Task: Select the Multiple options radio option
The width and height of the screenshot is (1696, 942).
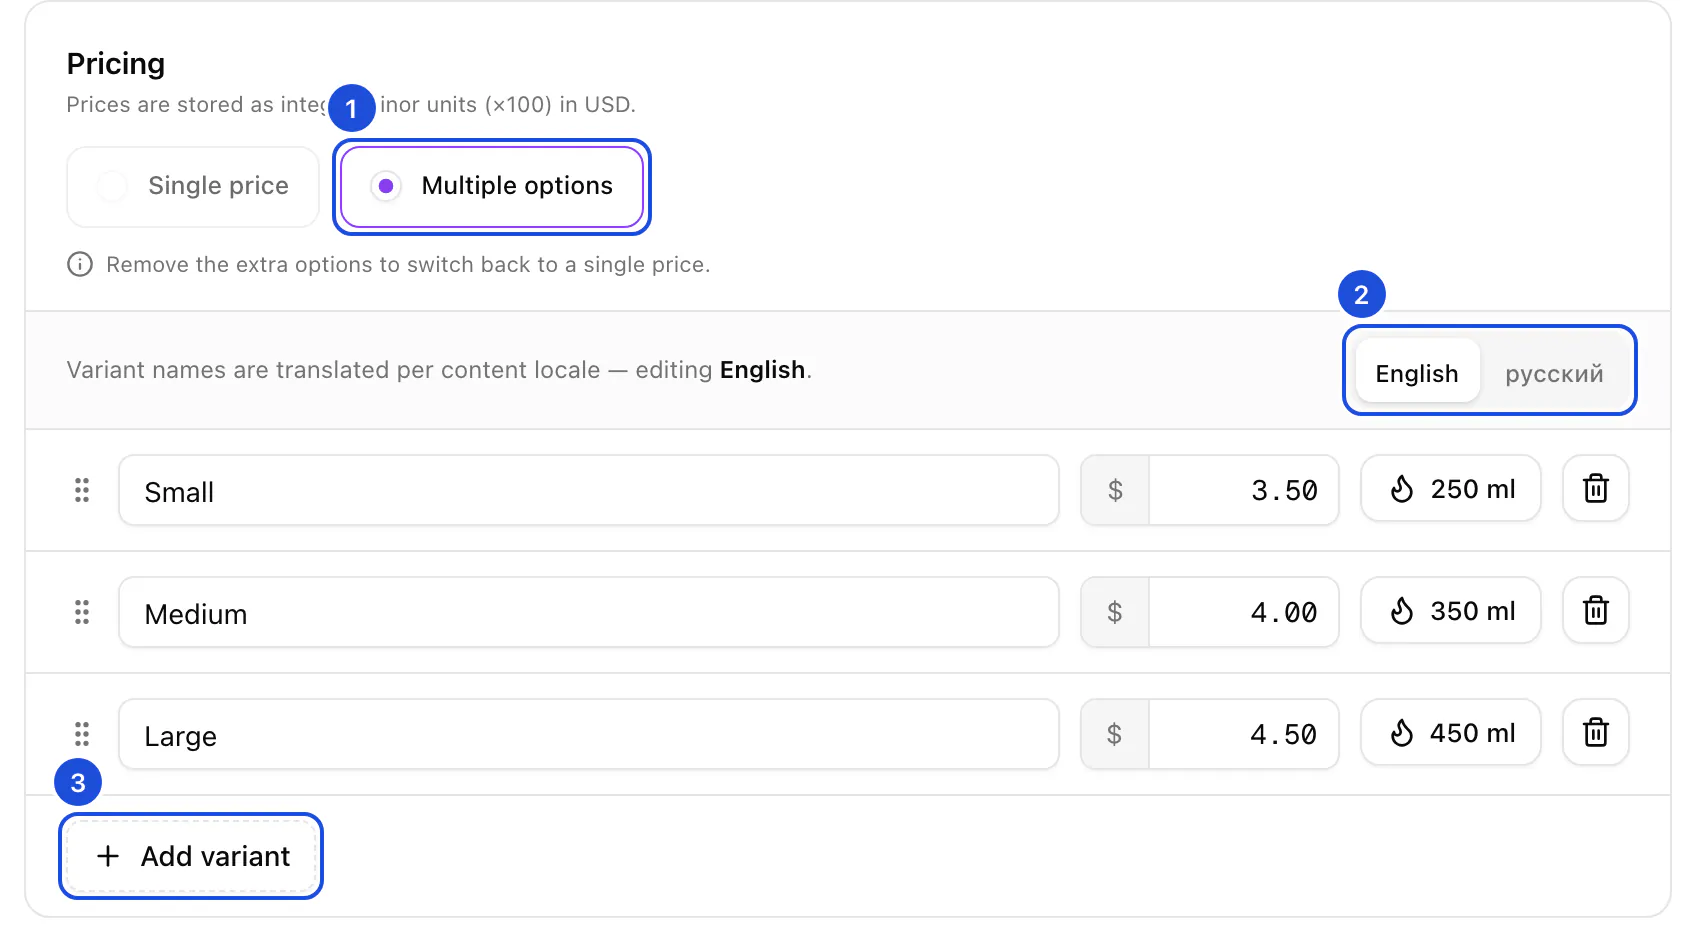Action: (x=492, y=186)
